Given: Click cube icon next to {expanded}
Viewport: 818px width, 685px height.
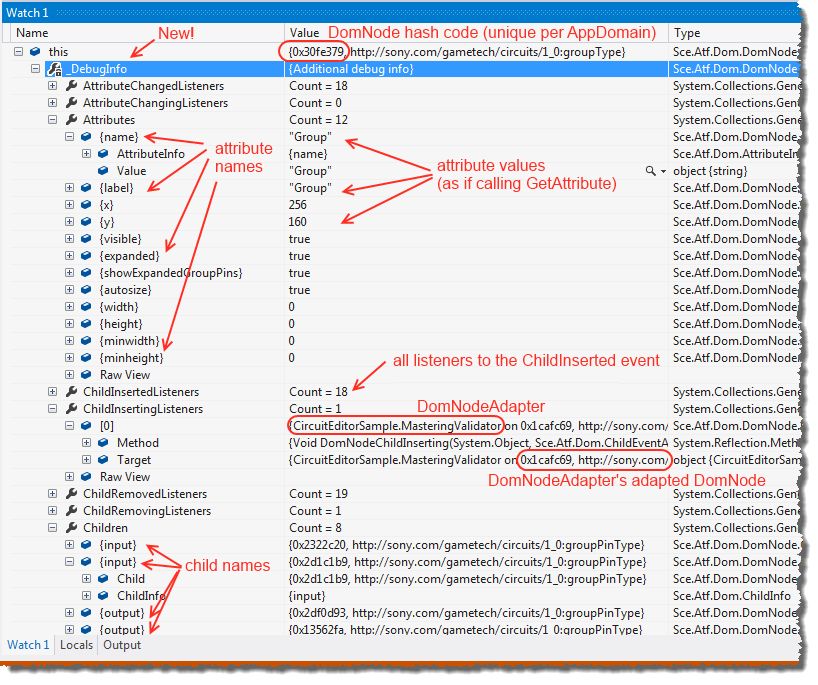Looking at the screenshot, I should click(86, 256).
